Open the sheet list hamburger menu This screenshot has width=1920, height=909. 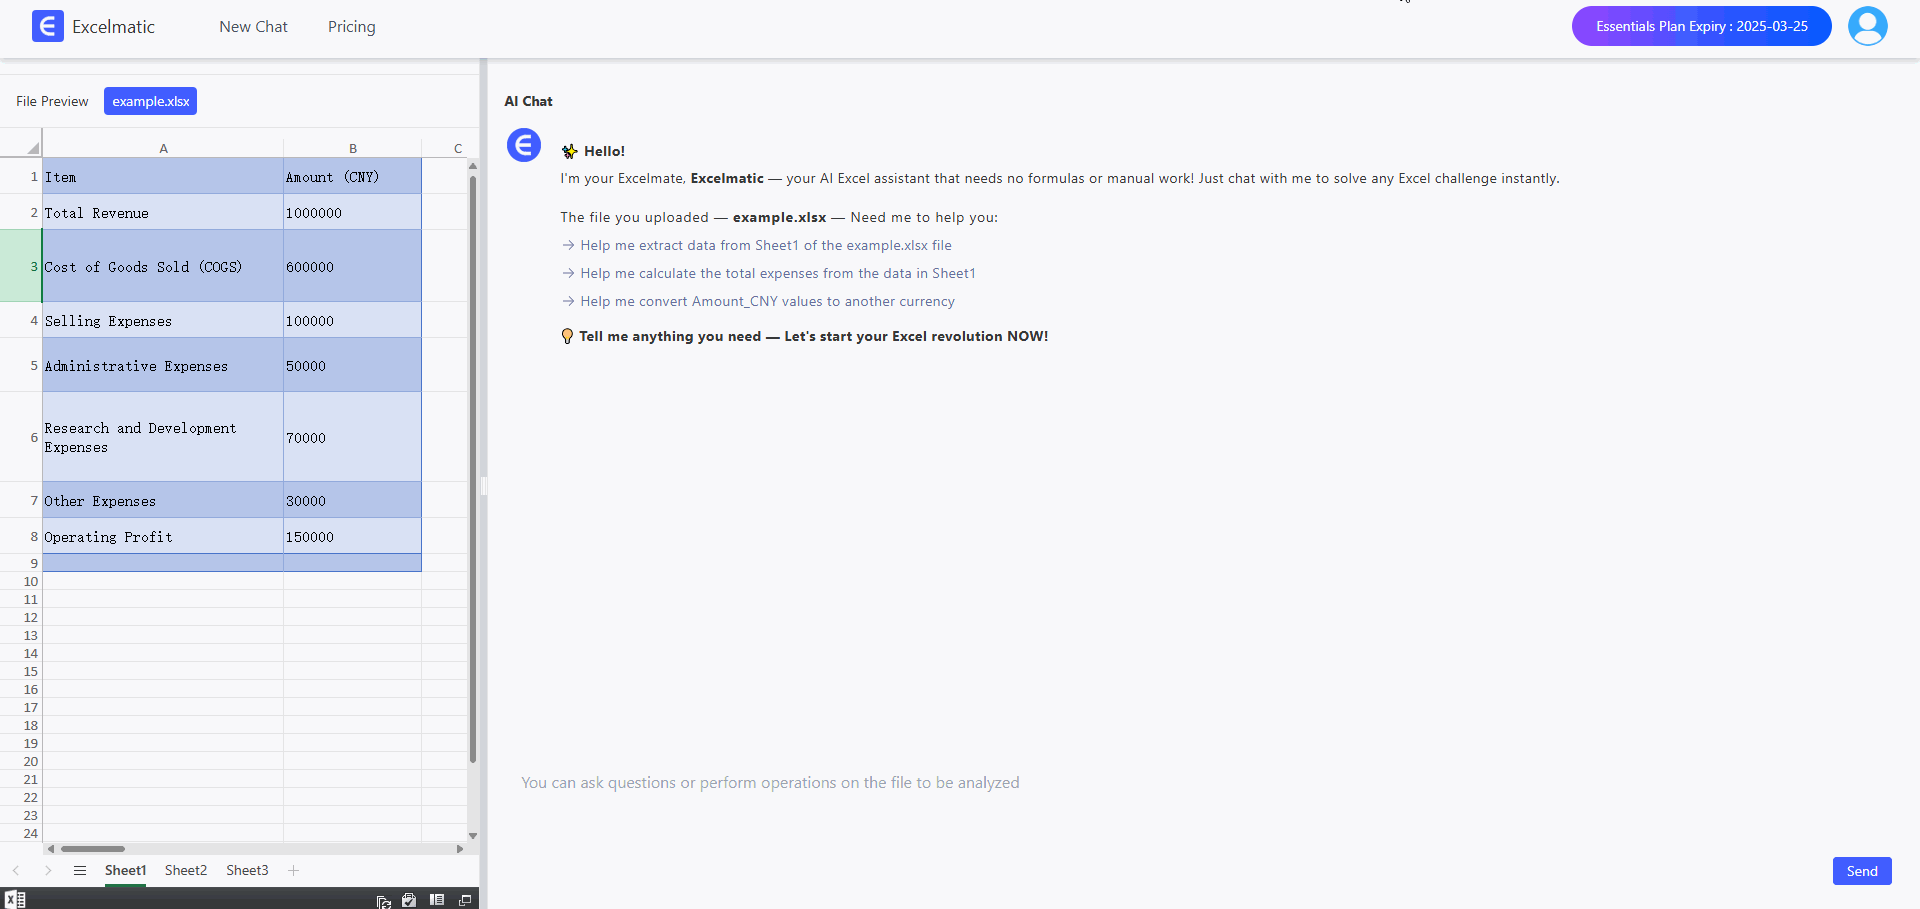click(x=80, y=871)
